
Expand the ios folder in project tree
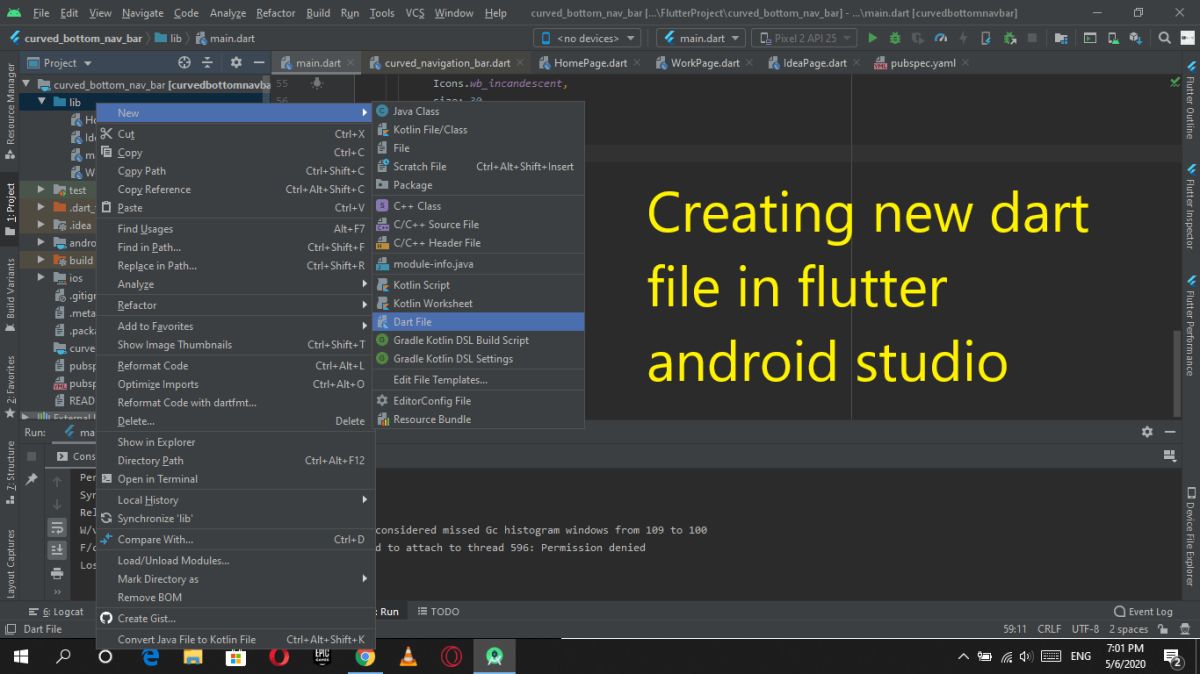(42, 278)
